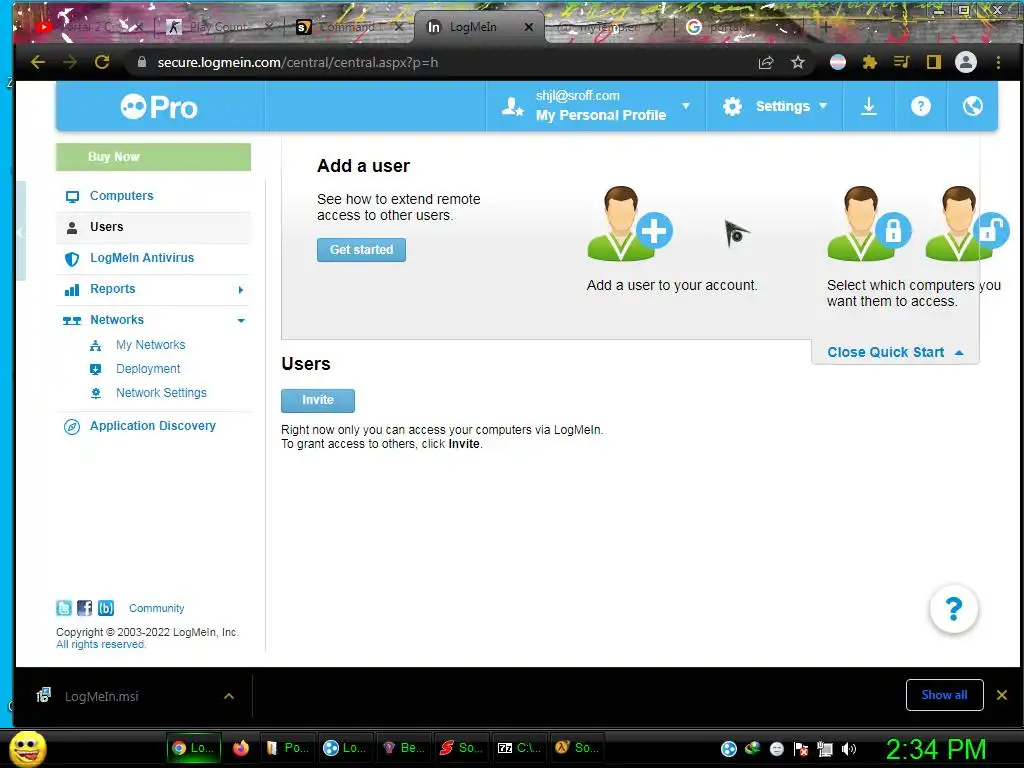The image size is (1024, 768).
Task: Open the LogMeIn.msi downloaded file
Action: (x=101, y=696)
